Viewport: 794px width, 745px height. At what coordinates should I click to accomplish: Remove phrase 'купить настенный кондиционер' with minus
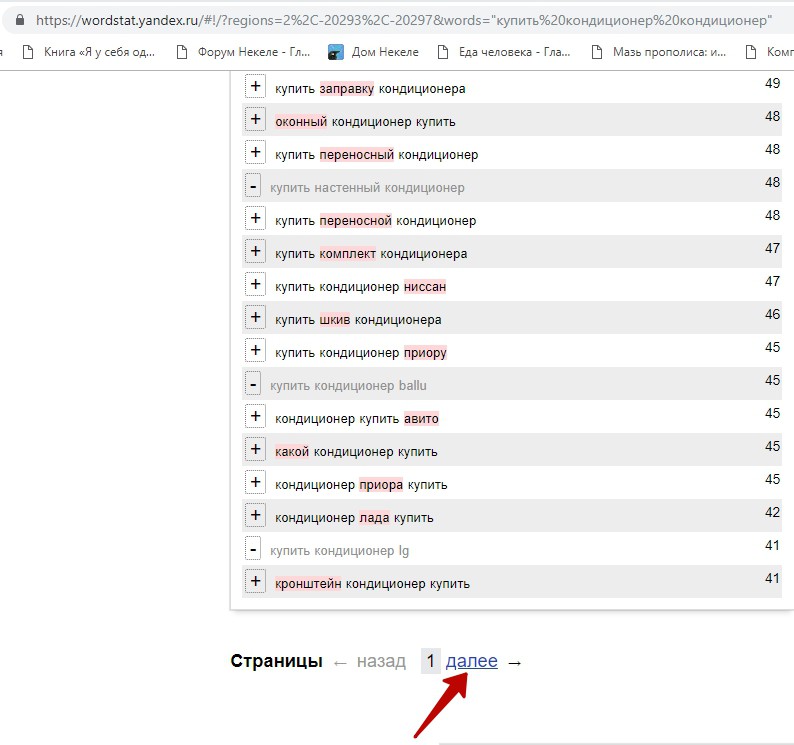[253, 185]
